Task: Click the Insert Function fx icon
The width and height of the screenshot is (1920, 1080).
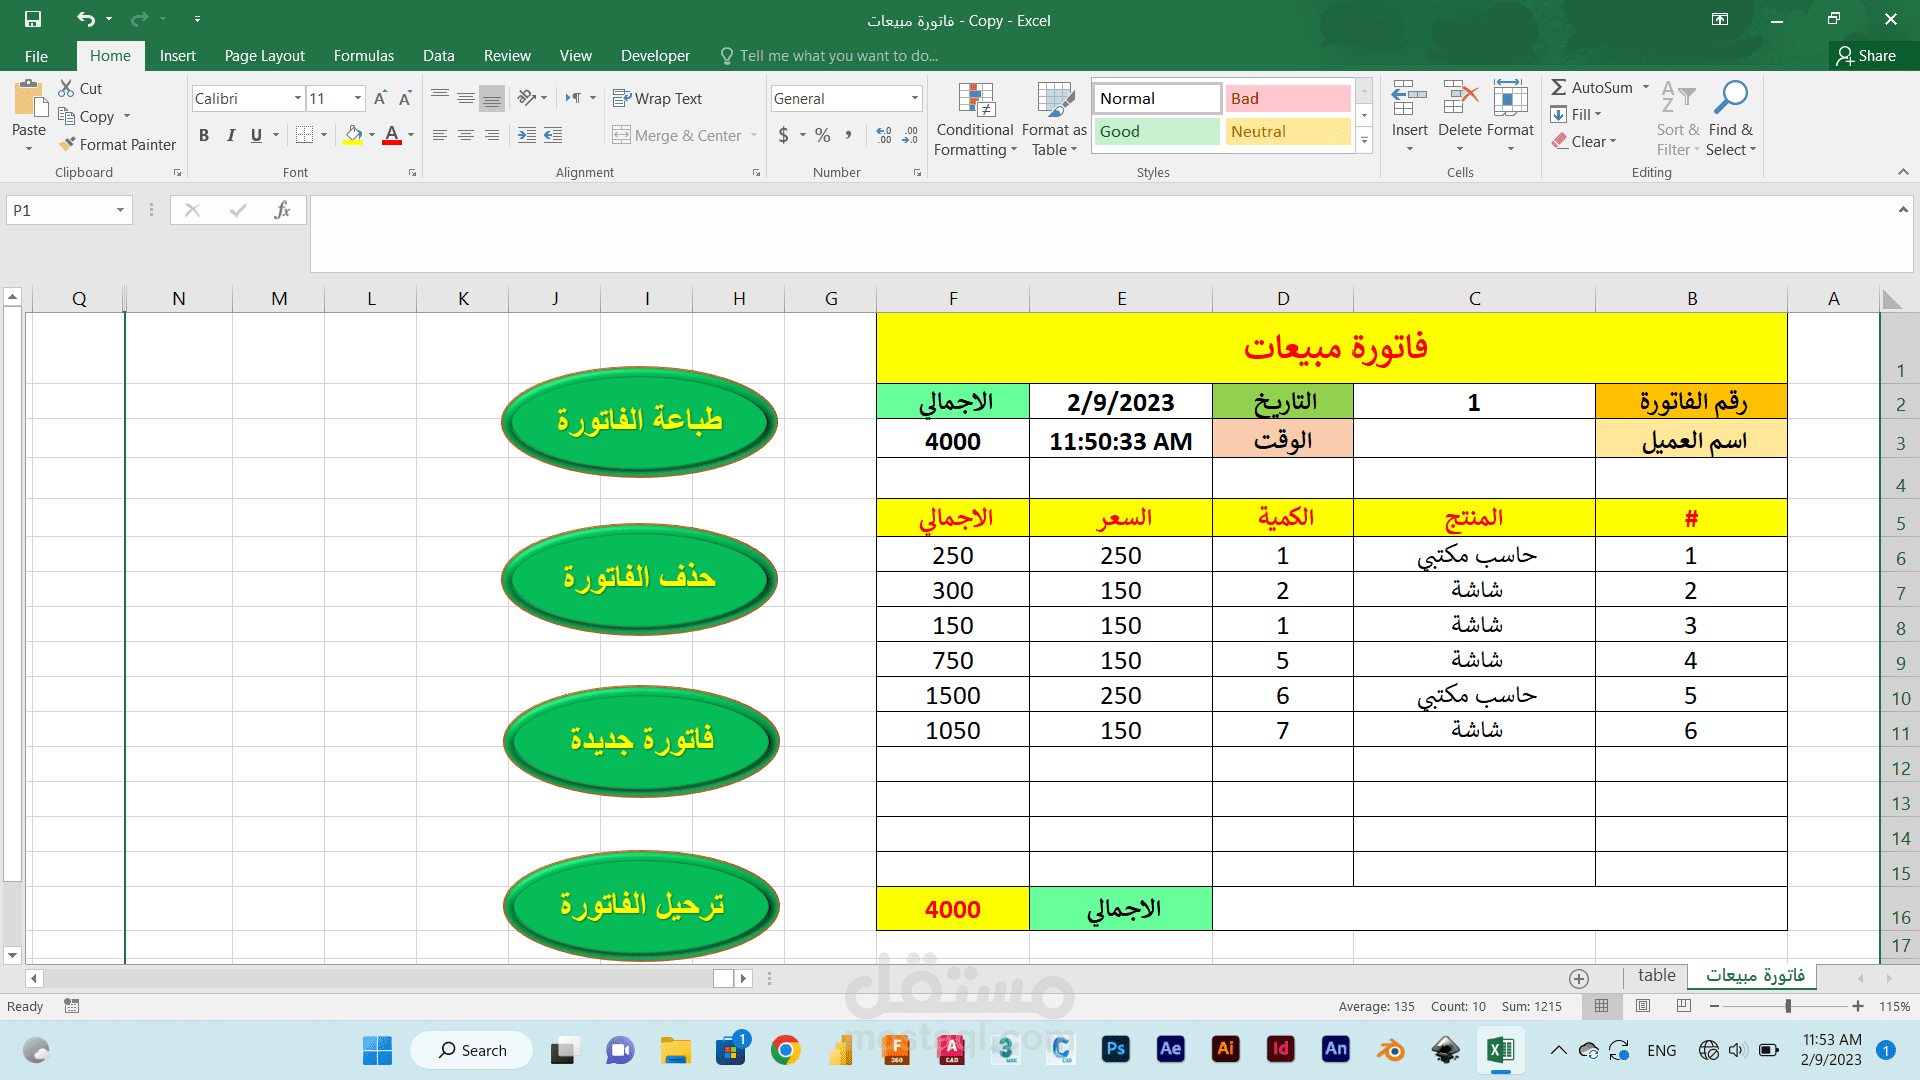Action: [282, 210]
